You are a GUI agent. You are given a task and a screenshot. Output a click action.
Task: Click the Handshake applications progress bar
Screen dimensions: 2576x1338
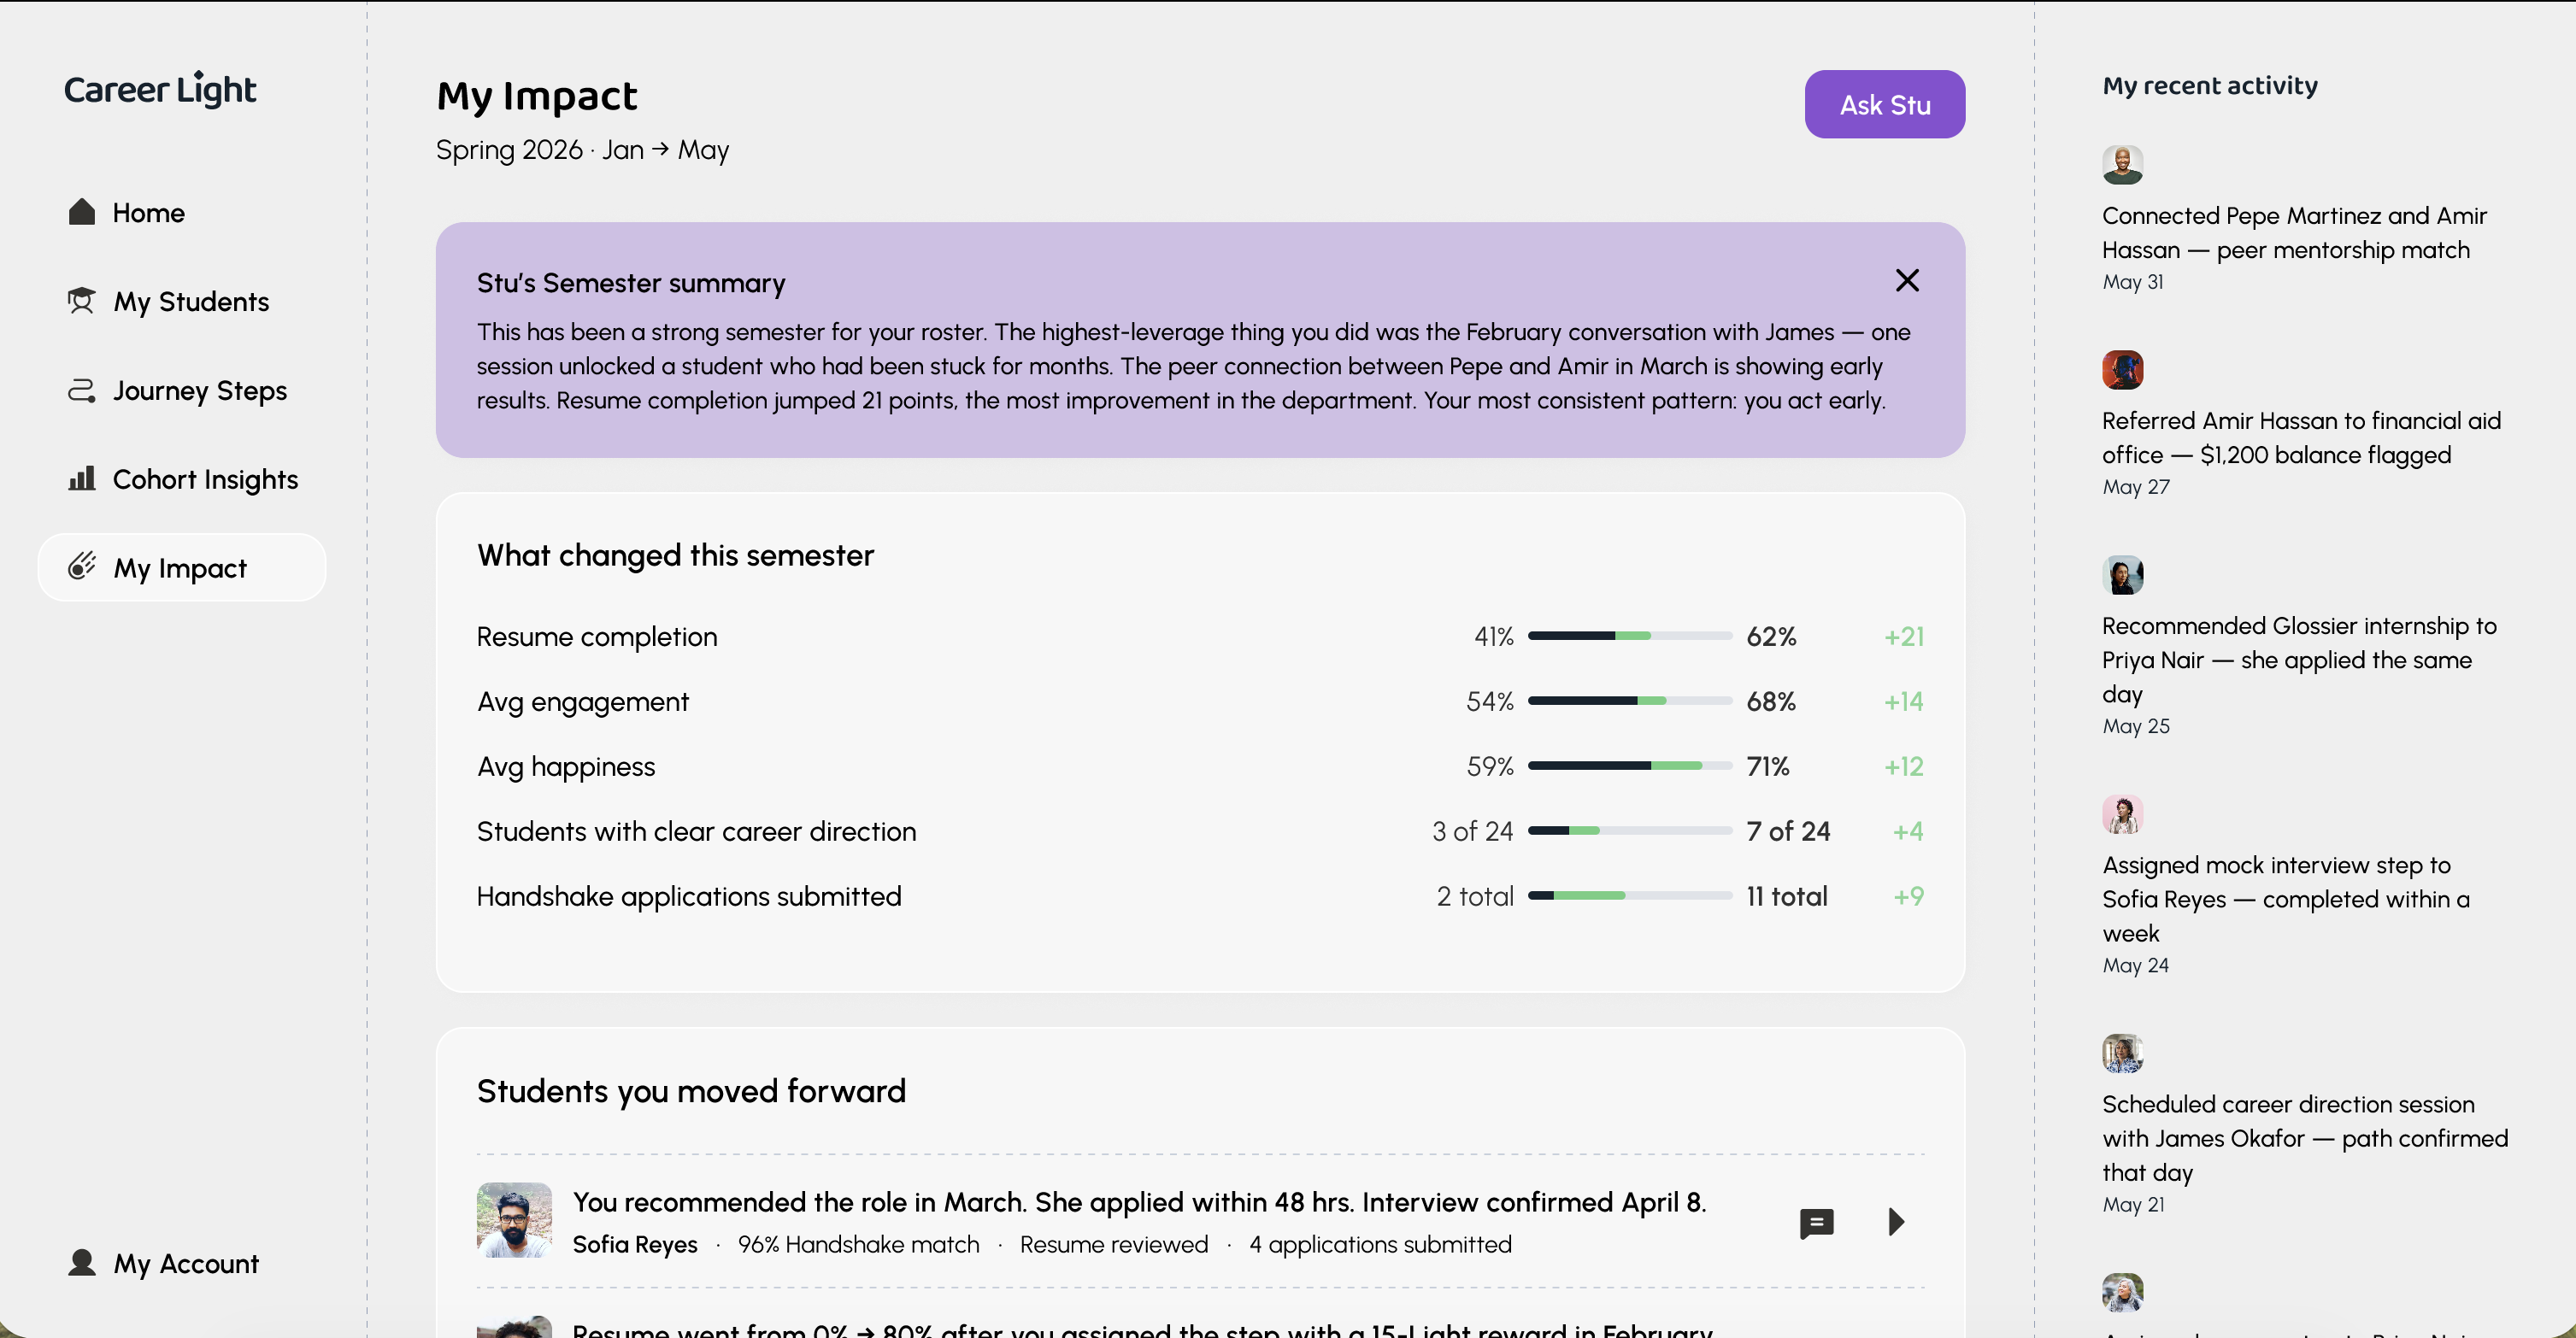1629,896
